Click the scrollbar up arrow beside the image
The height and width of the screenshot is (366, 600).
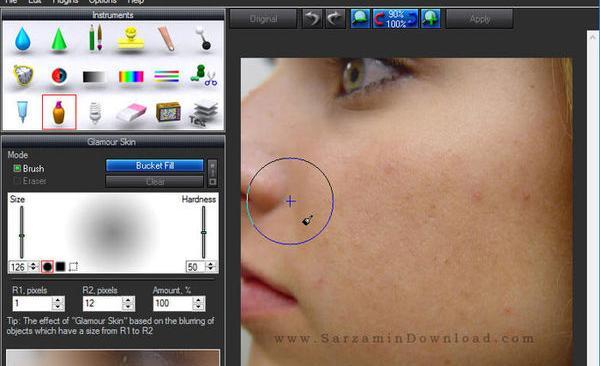coord(593,37)
